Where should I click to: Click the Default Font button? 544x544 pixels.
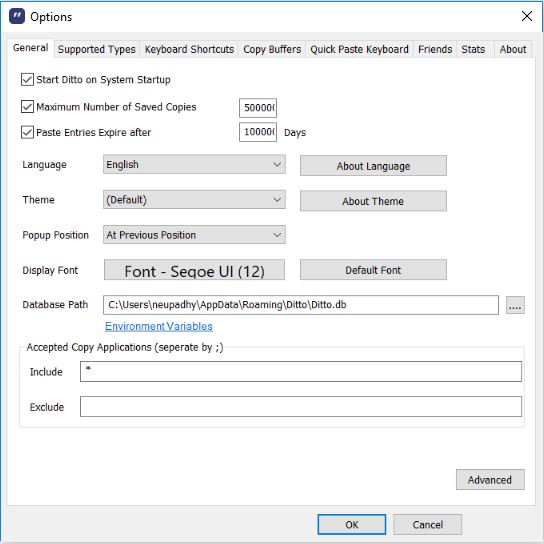373,270
